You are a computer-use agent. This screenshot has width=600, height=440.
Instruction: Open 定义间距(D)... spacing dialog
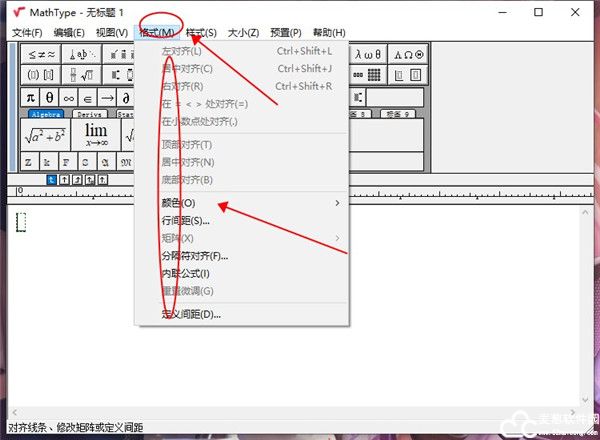(191, 314)
